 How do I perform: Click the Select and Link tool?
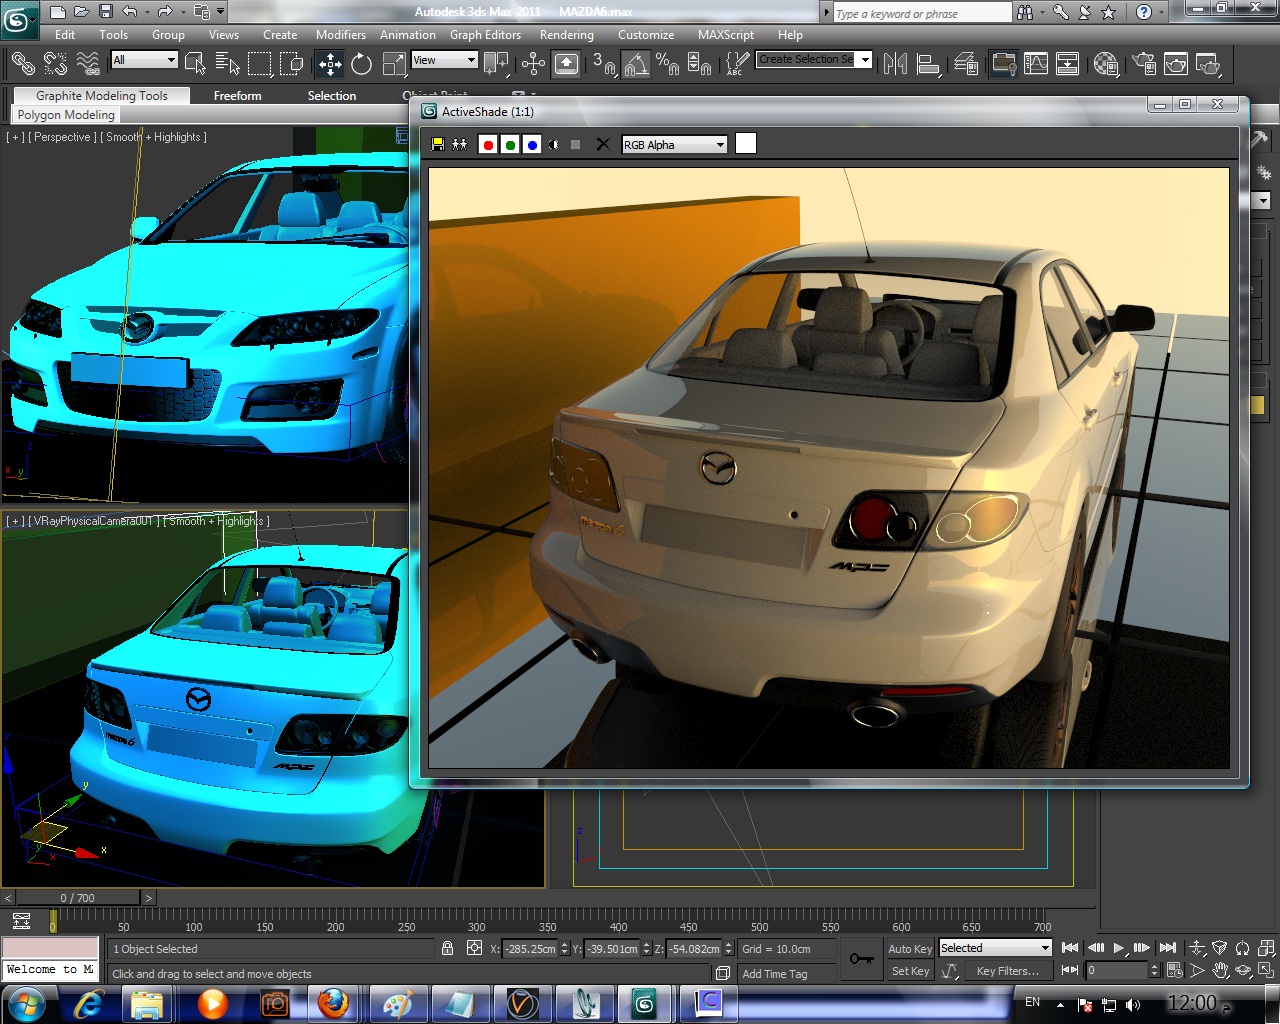tap(22, 64)
